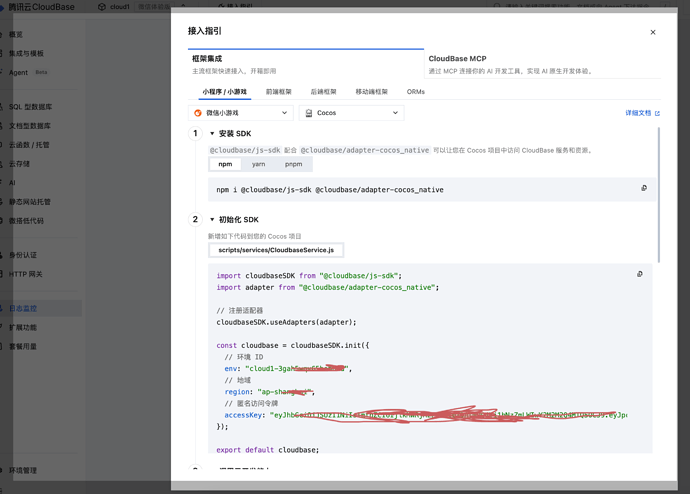Click the @cloudbase/adapter-cocos_native inline code tag
690x494 pixels.
[x=365, y=150]
